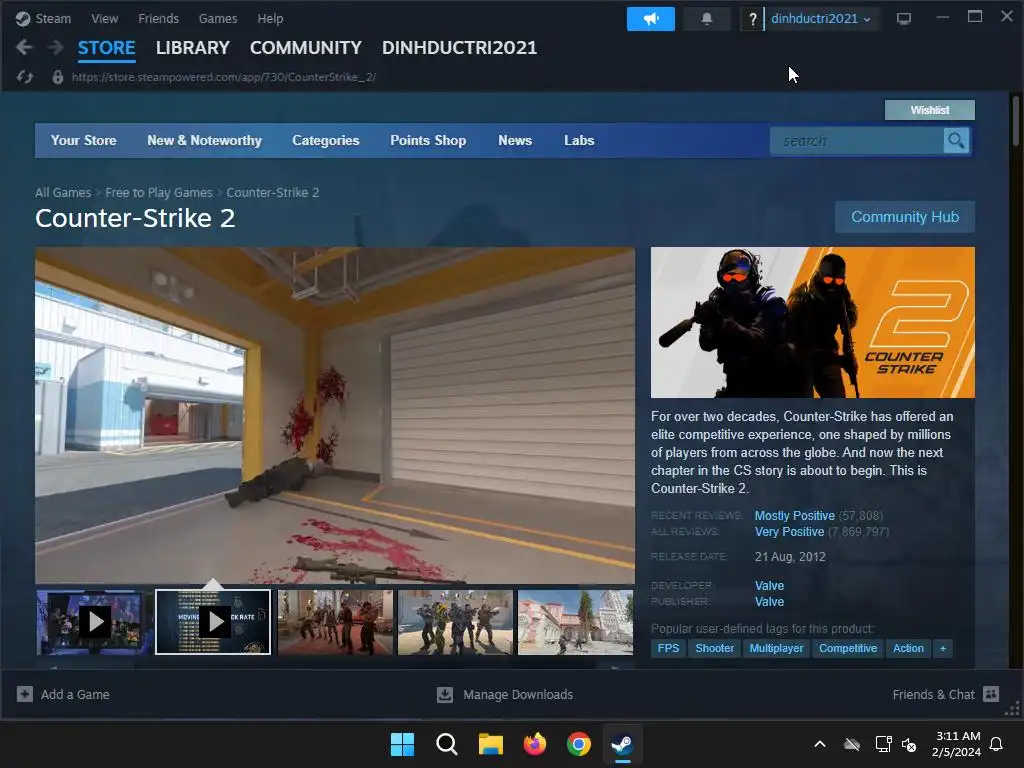The image size is (1024, 768).
Task: Open the News link
Action: [x=515, y=140]
